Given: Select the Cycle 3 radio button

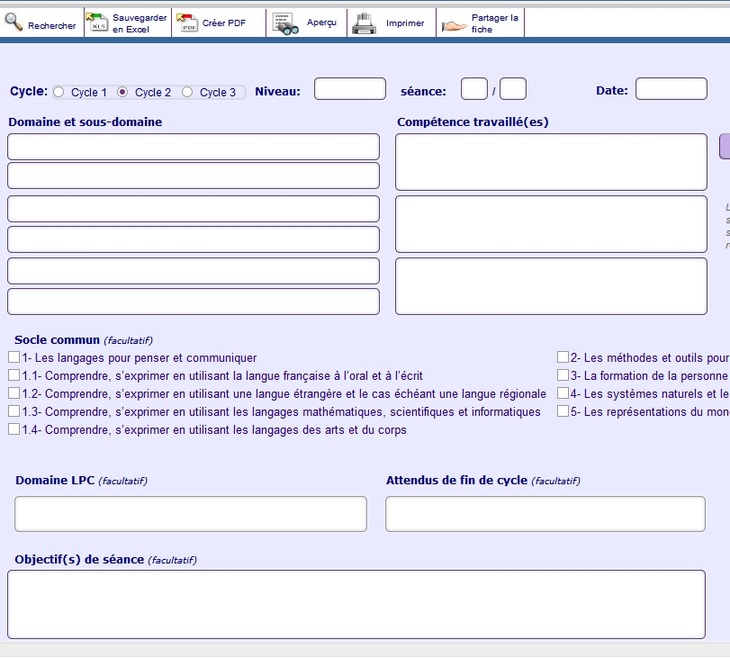Looking at the screenshot, I should tap(187, 92).
